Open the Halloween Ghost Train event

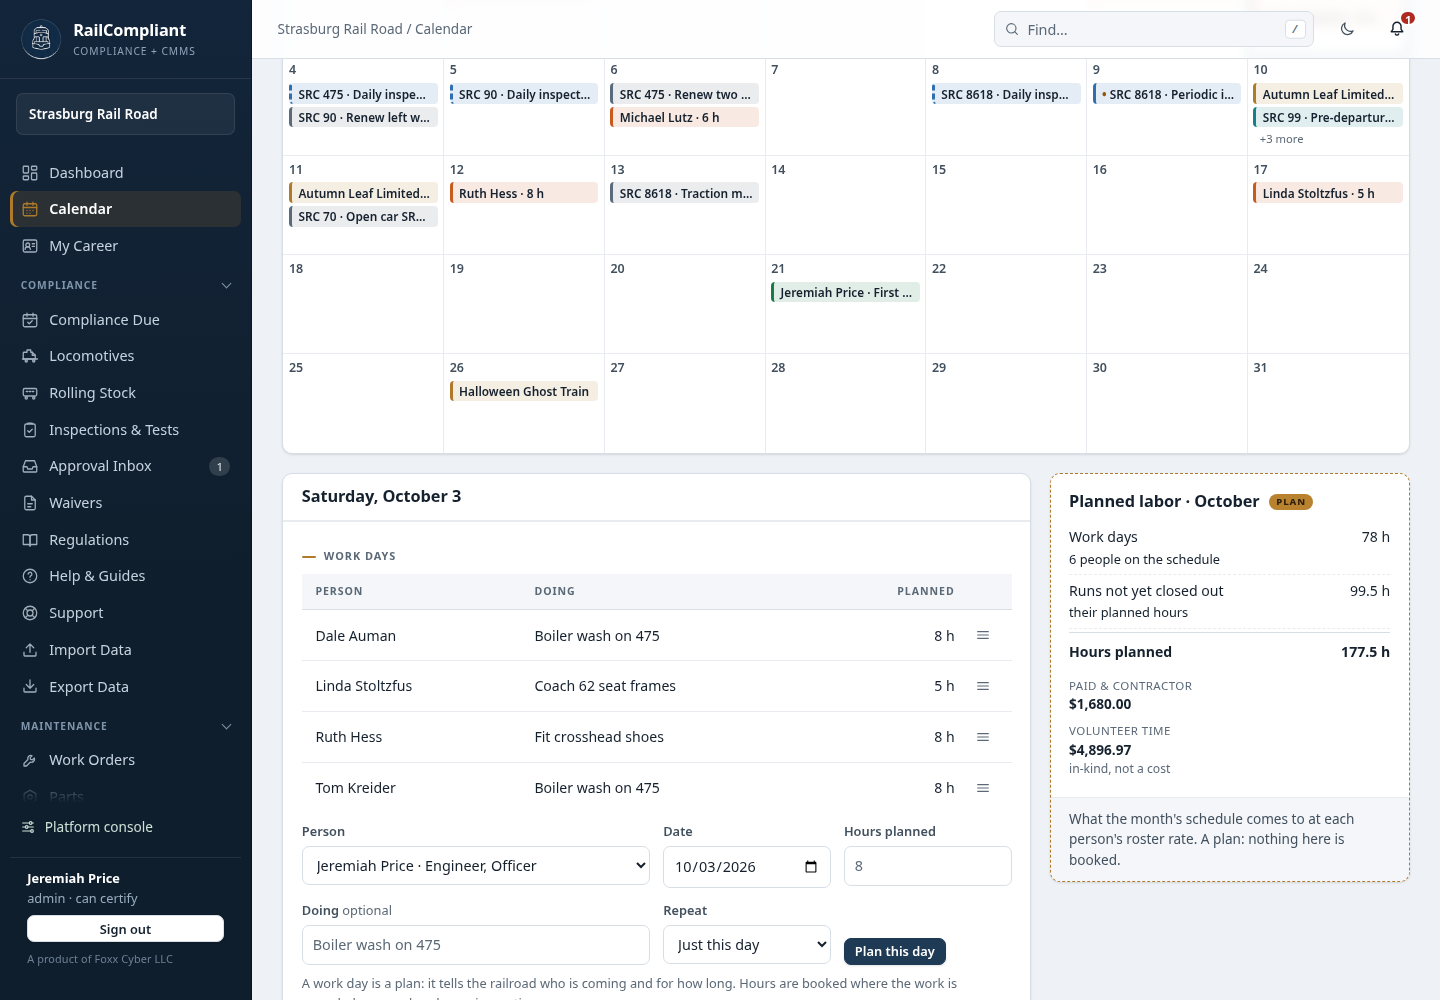click(x=524, y=391)
